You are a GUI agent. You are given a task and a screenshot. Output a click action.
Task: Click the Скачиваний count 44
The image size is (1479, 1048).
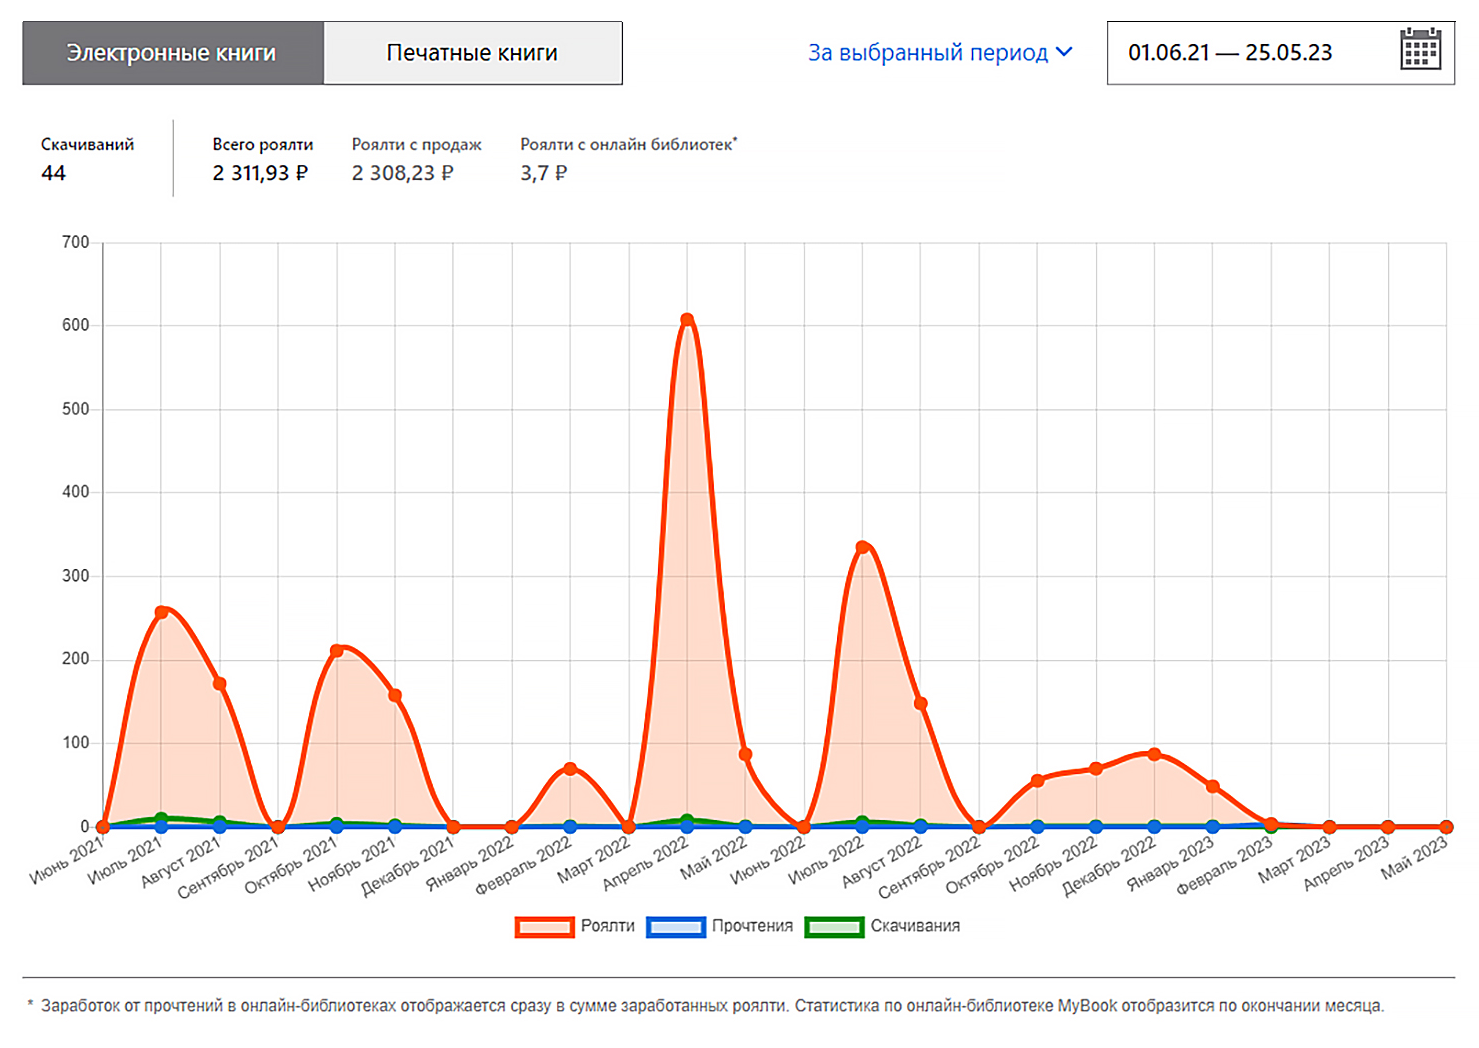[x=53, y=173]
